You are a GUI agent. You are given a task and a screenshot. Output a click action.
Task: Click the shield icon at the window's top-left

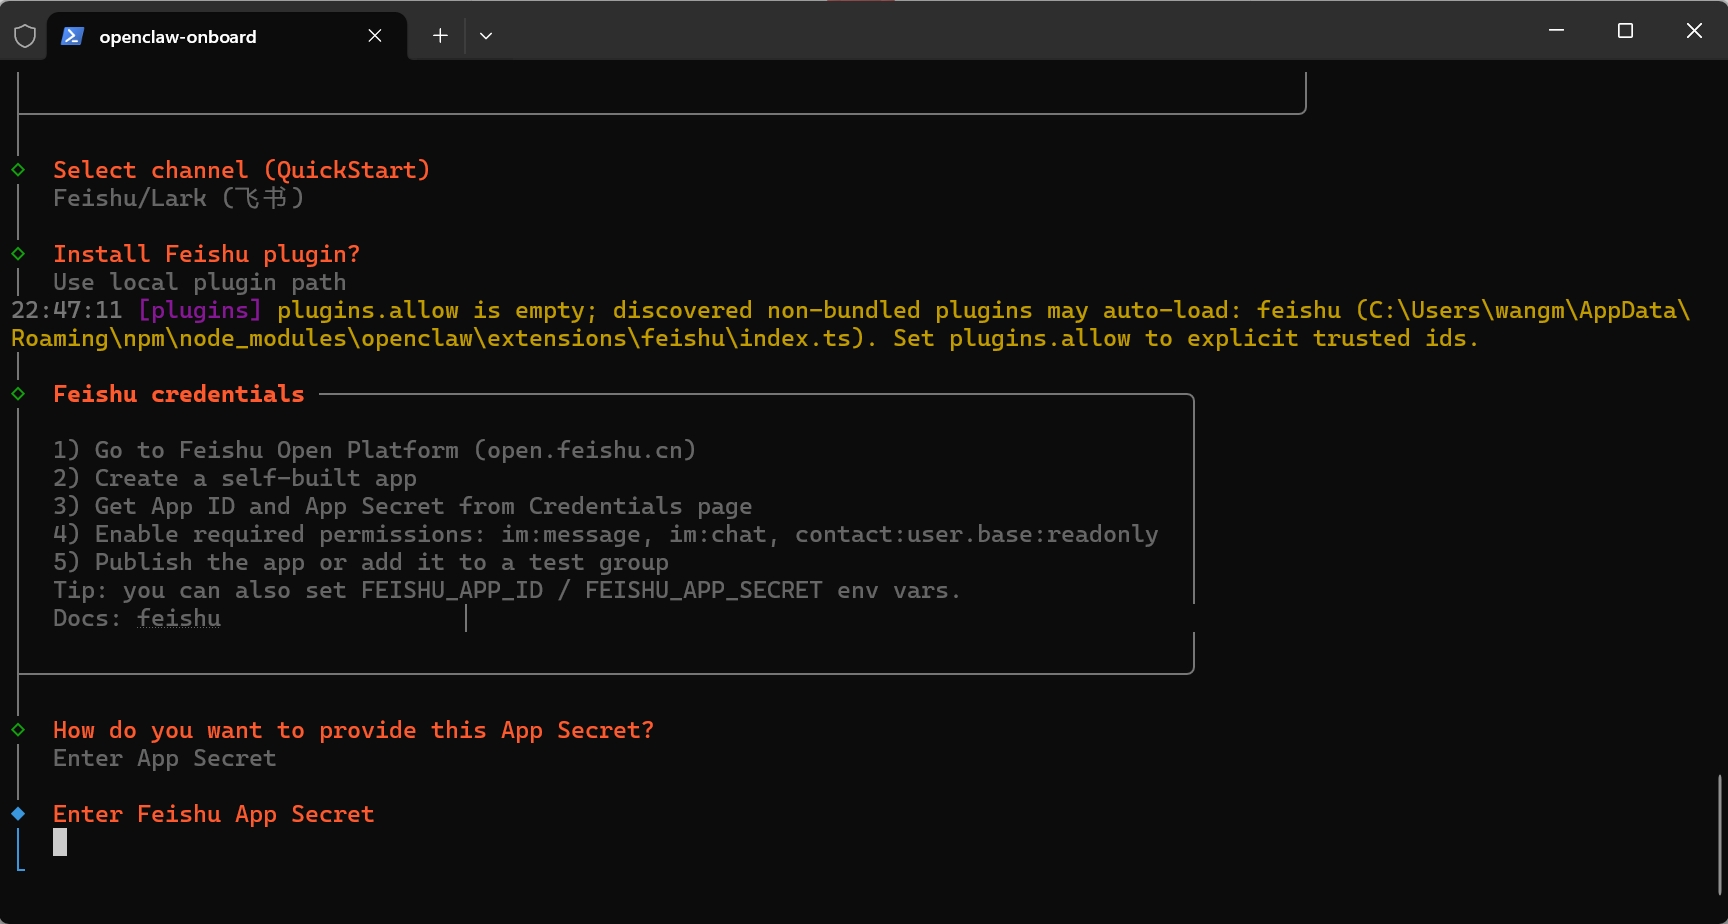(x=25, y=36)
